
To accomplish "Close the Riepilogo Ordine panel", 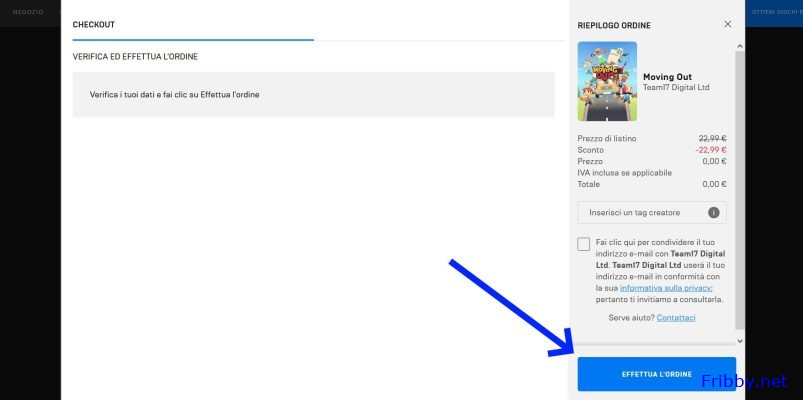I will click(727, 24).
